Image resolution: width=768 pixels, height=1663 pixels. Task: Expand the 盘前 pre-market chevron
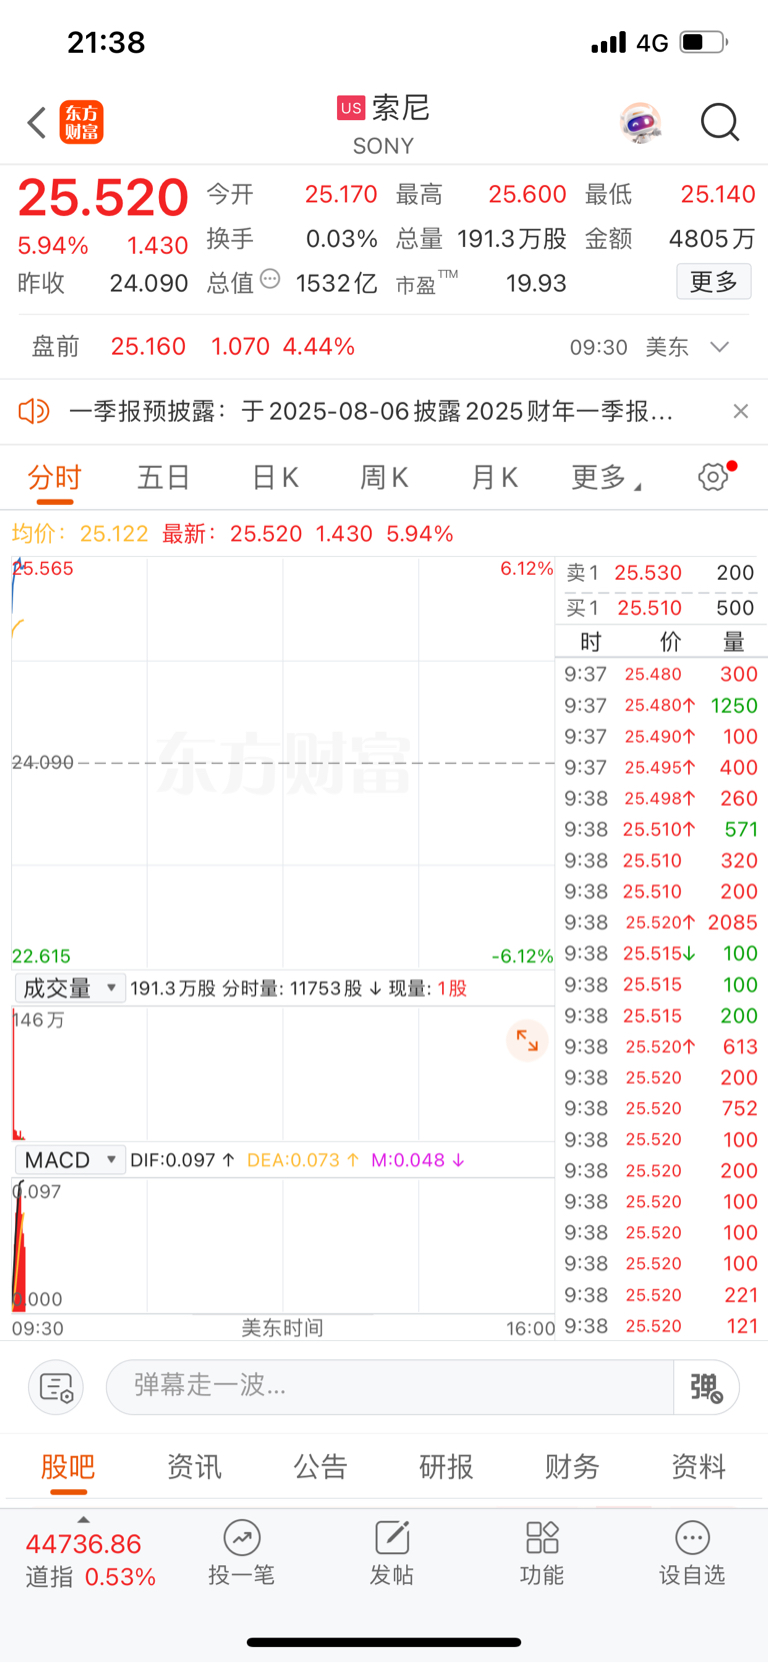[720, 347]
